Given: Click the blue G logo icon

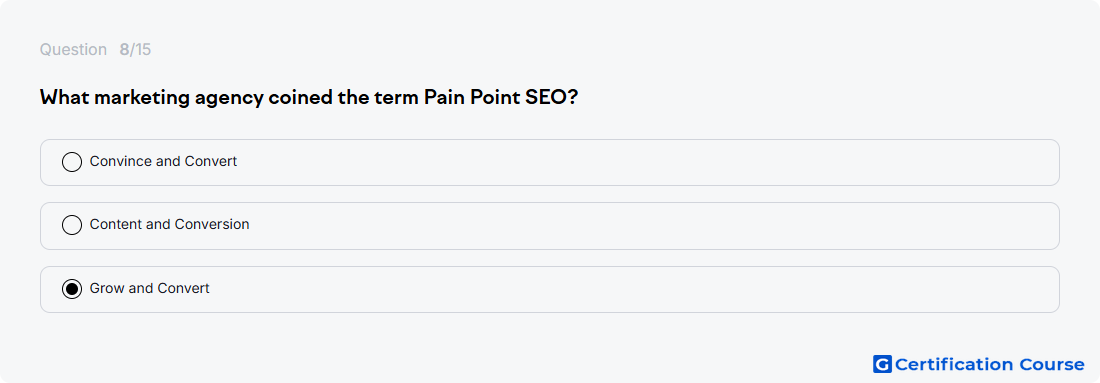Looking at the screenshot, I should click(882, 364).
